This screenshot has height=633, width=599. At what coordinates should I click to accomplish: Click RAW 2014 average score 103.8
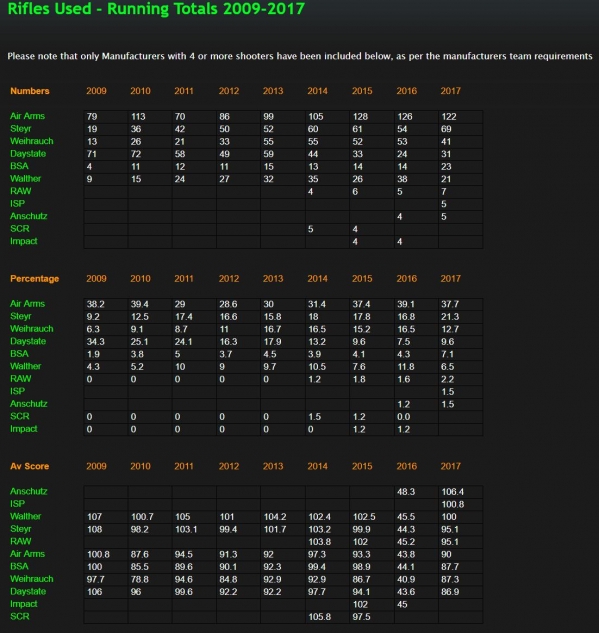(319, 542)
